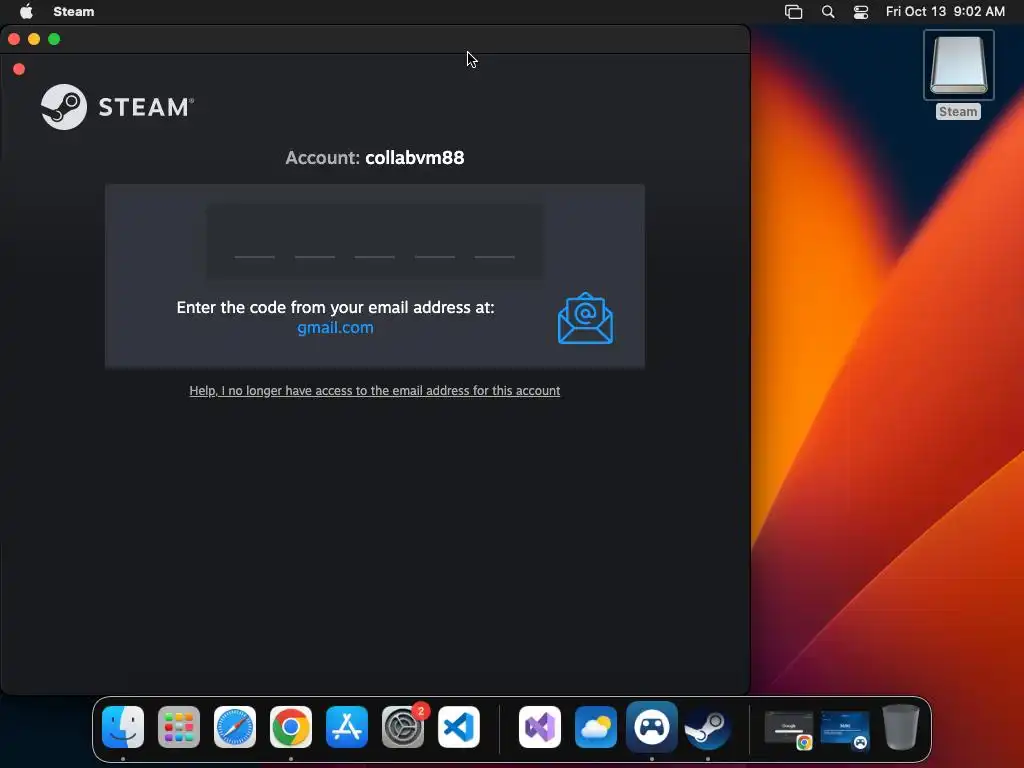Click the small red dot below title bar
This screenshot has height=768, width=1024.
(19, 69)
